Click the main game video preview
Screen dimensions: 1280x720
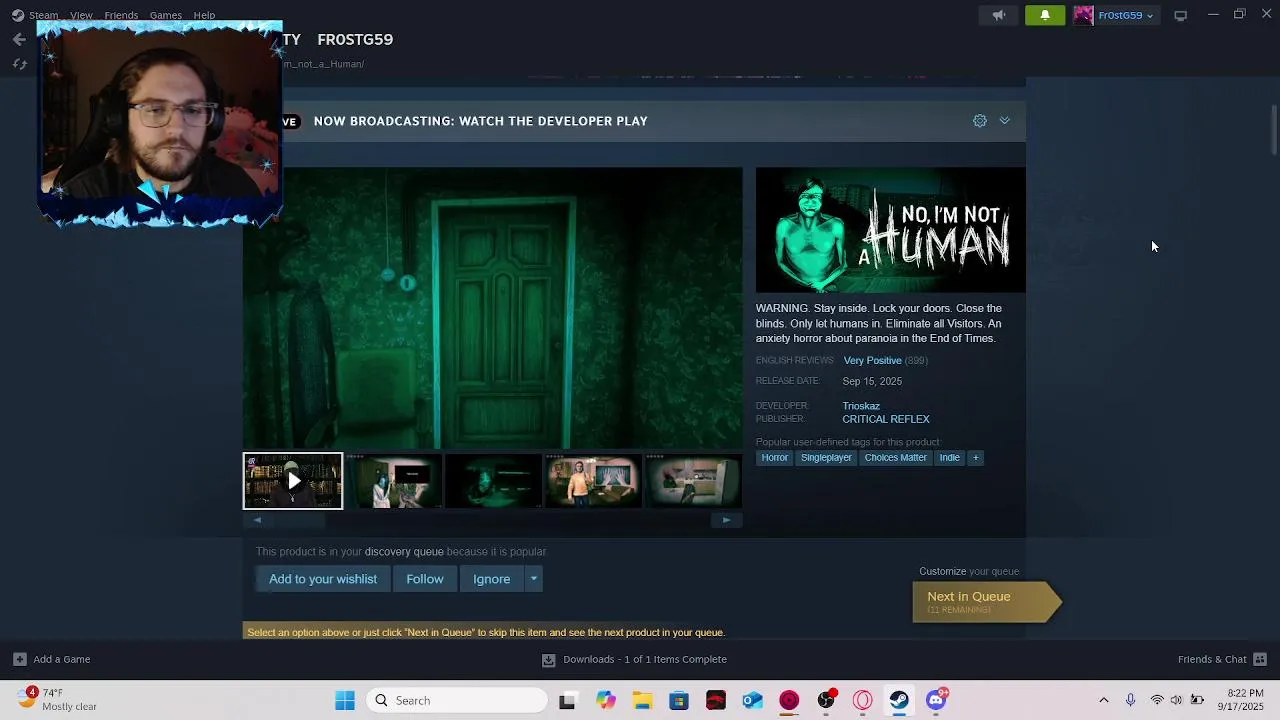(x=493, y=308)
